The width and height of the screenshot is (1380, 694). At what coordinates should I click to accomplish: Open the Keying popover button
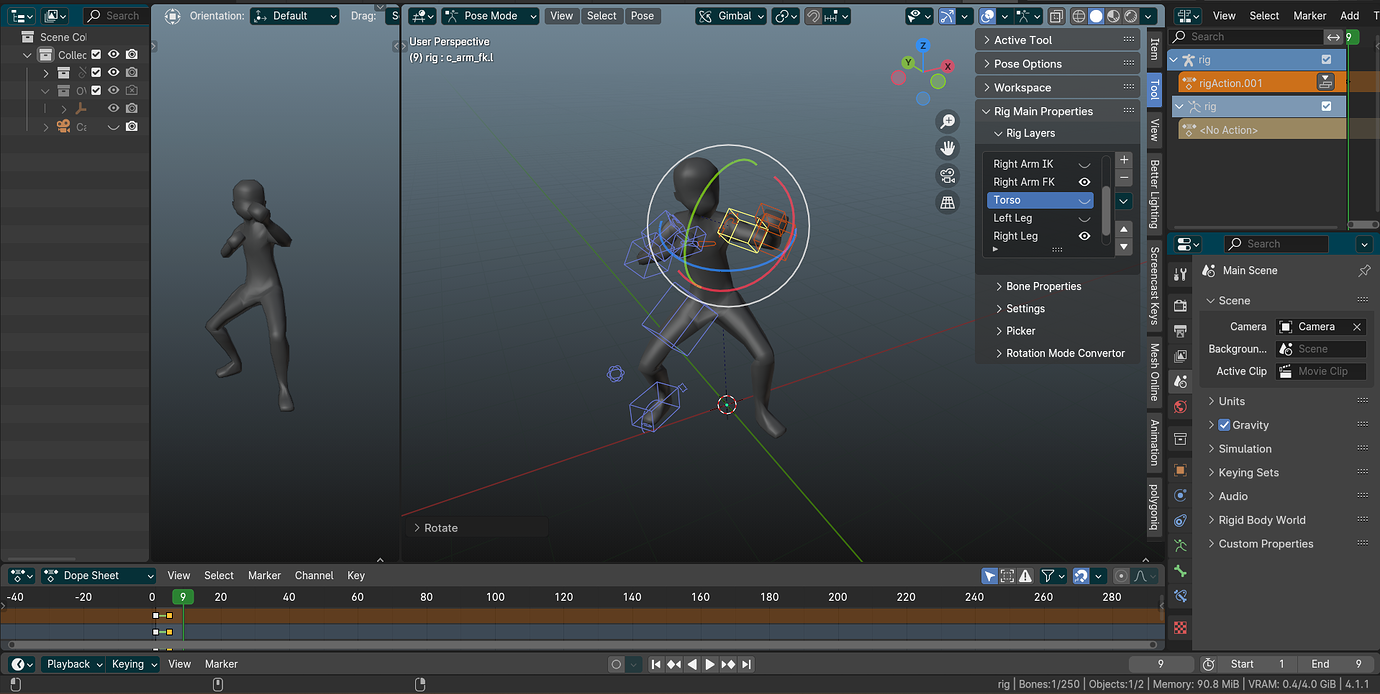[133, 664]
